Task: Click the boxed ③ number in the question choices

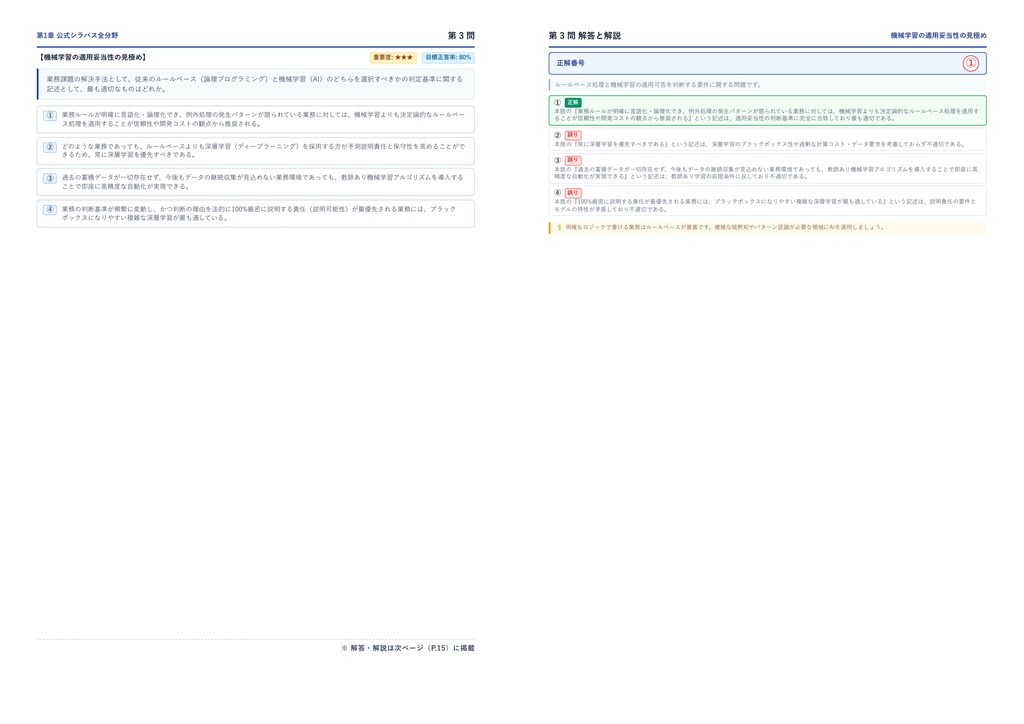Action: click(50, 178)
